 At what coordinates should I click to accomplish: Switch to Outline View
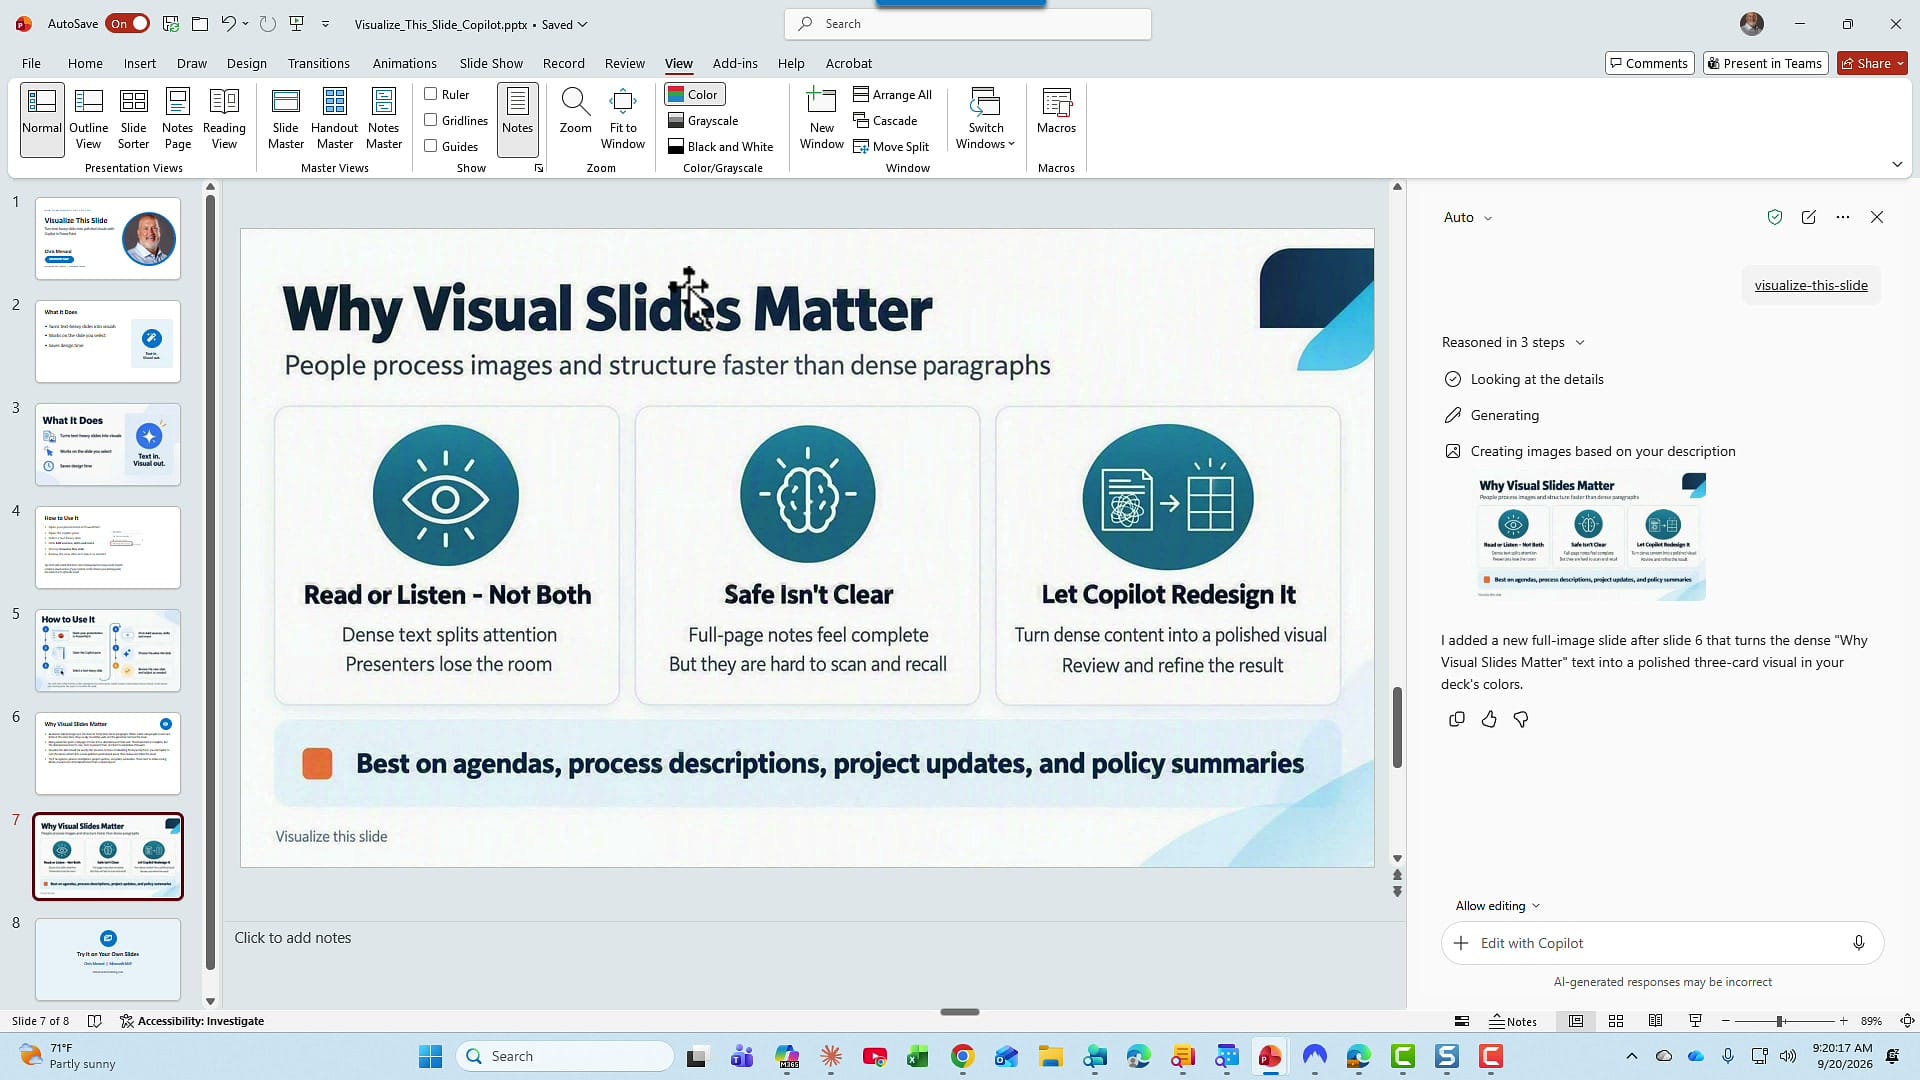88,119
